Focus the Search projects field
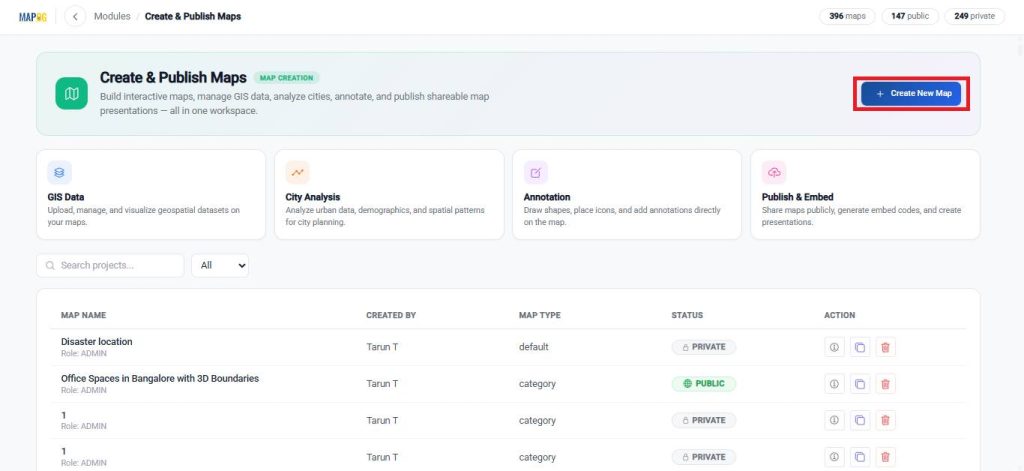 click(110, 265)
